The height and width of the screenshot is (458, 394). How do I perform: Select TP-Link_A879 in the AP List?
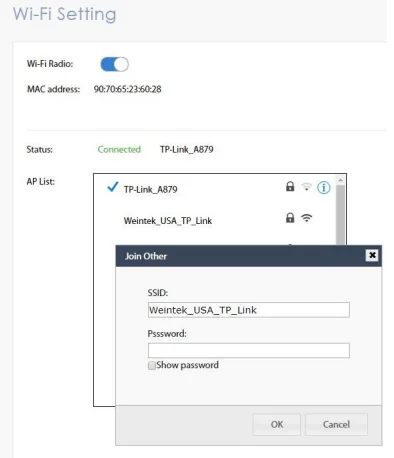(150, 189)
